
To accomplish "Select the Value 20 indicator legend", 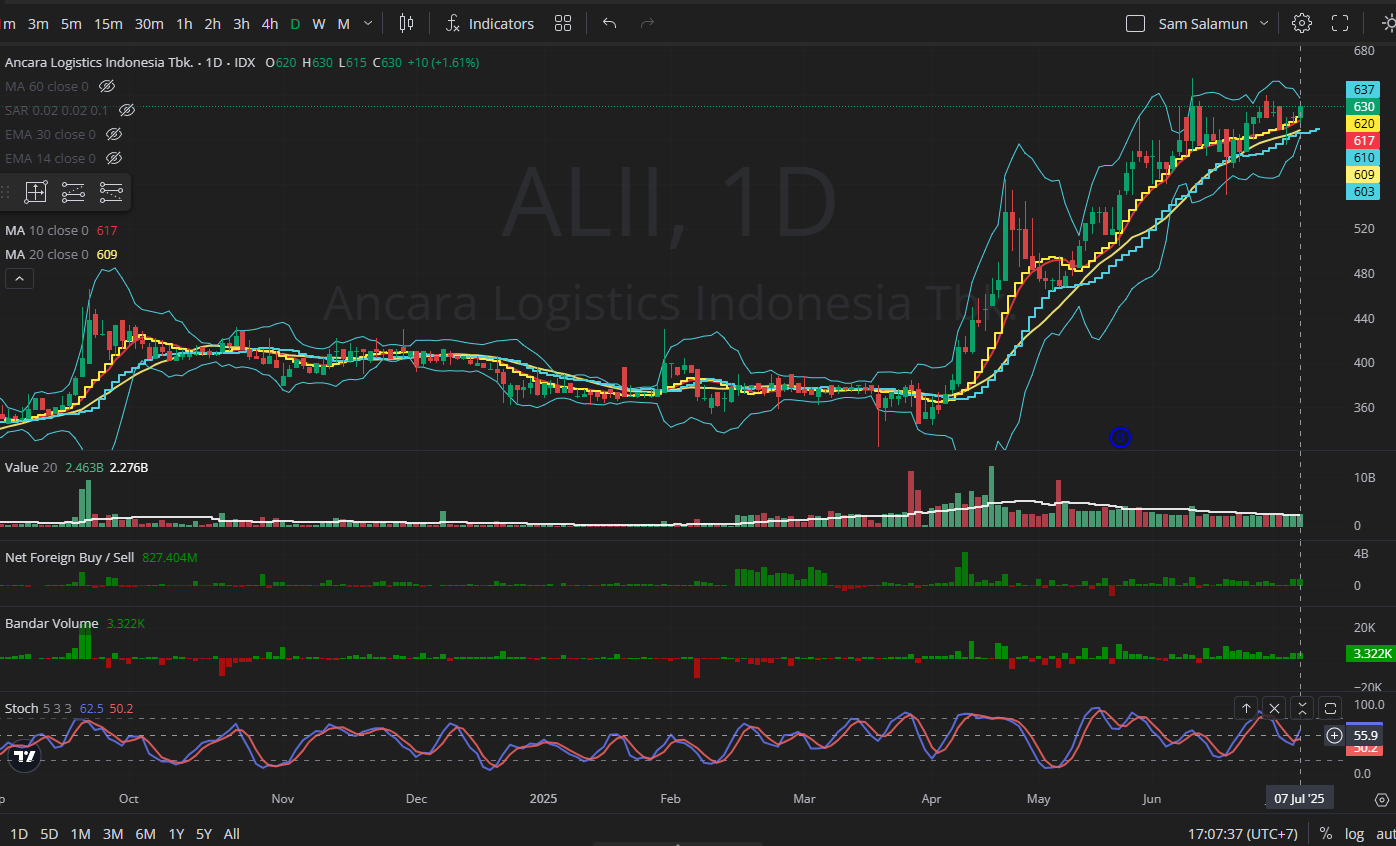I will click(x=32, y=467).
